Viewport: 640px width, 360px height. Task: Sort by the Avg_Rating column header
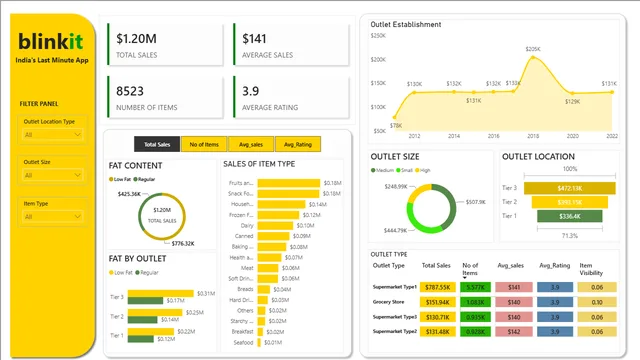coord(554,265)
